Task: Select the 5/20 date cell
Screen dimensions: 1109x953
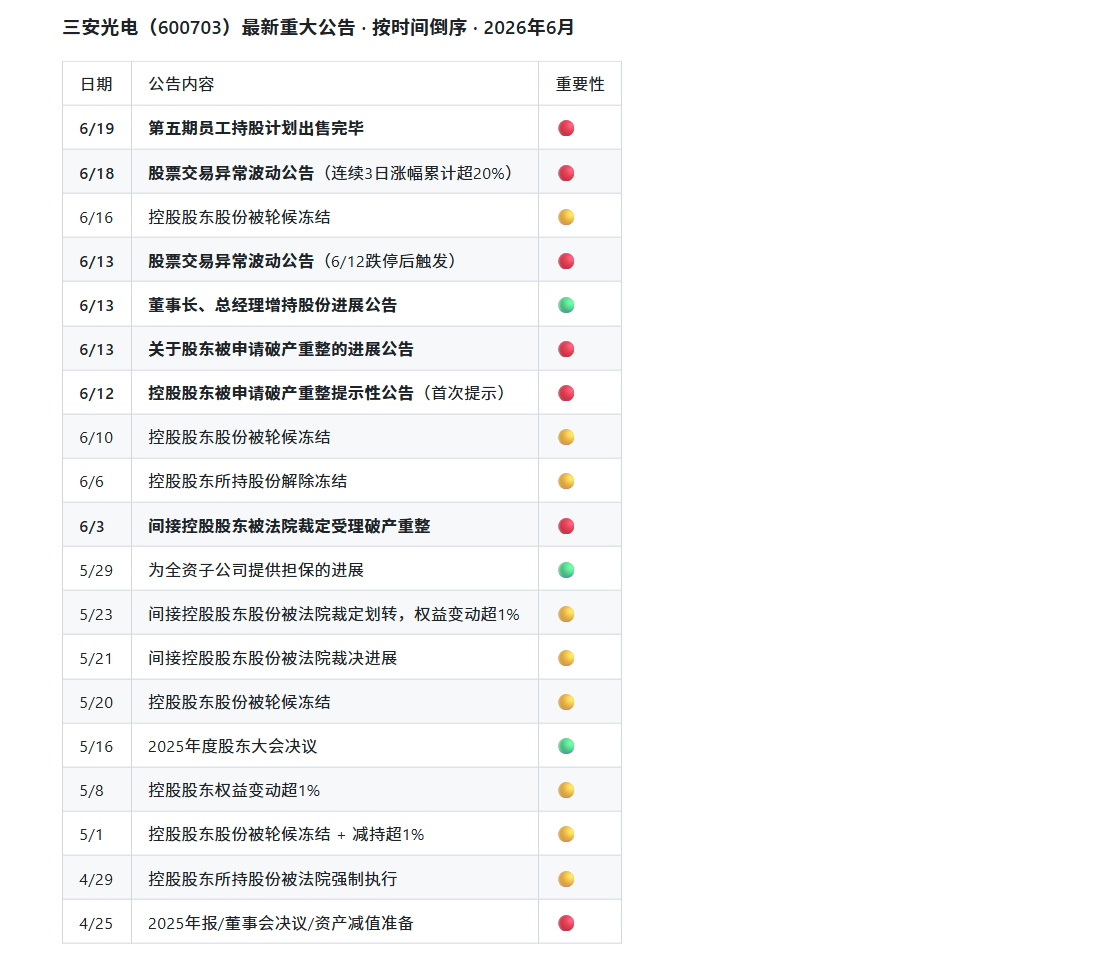Action: click(96, 702)
